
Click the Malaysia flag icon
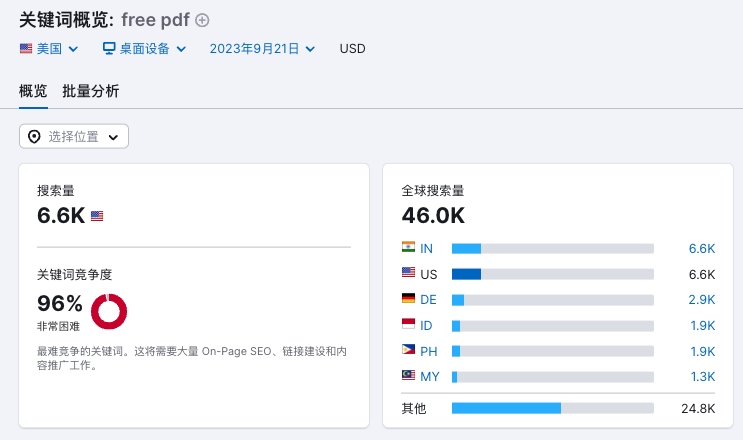(x=408, y=377)
